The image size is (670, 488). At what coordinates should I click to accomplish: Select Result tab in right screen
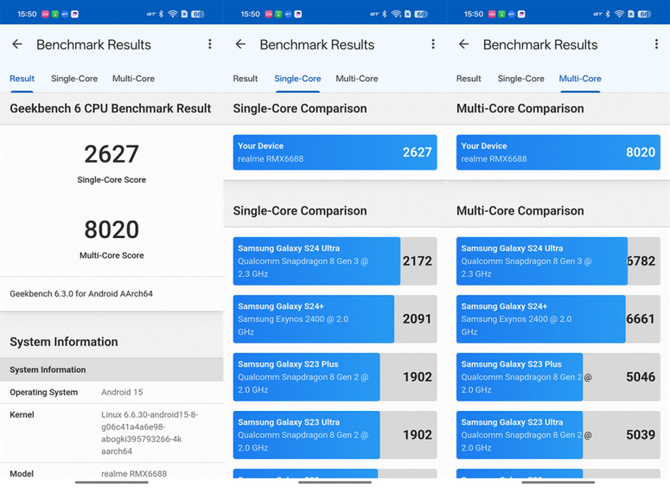tap(469, 79)
